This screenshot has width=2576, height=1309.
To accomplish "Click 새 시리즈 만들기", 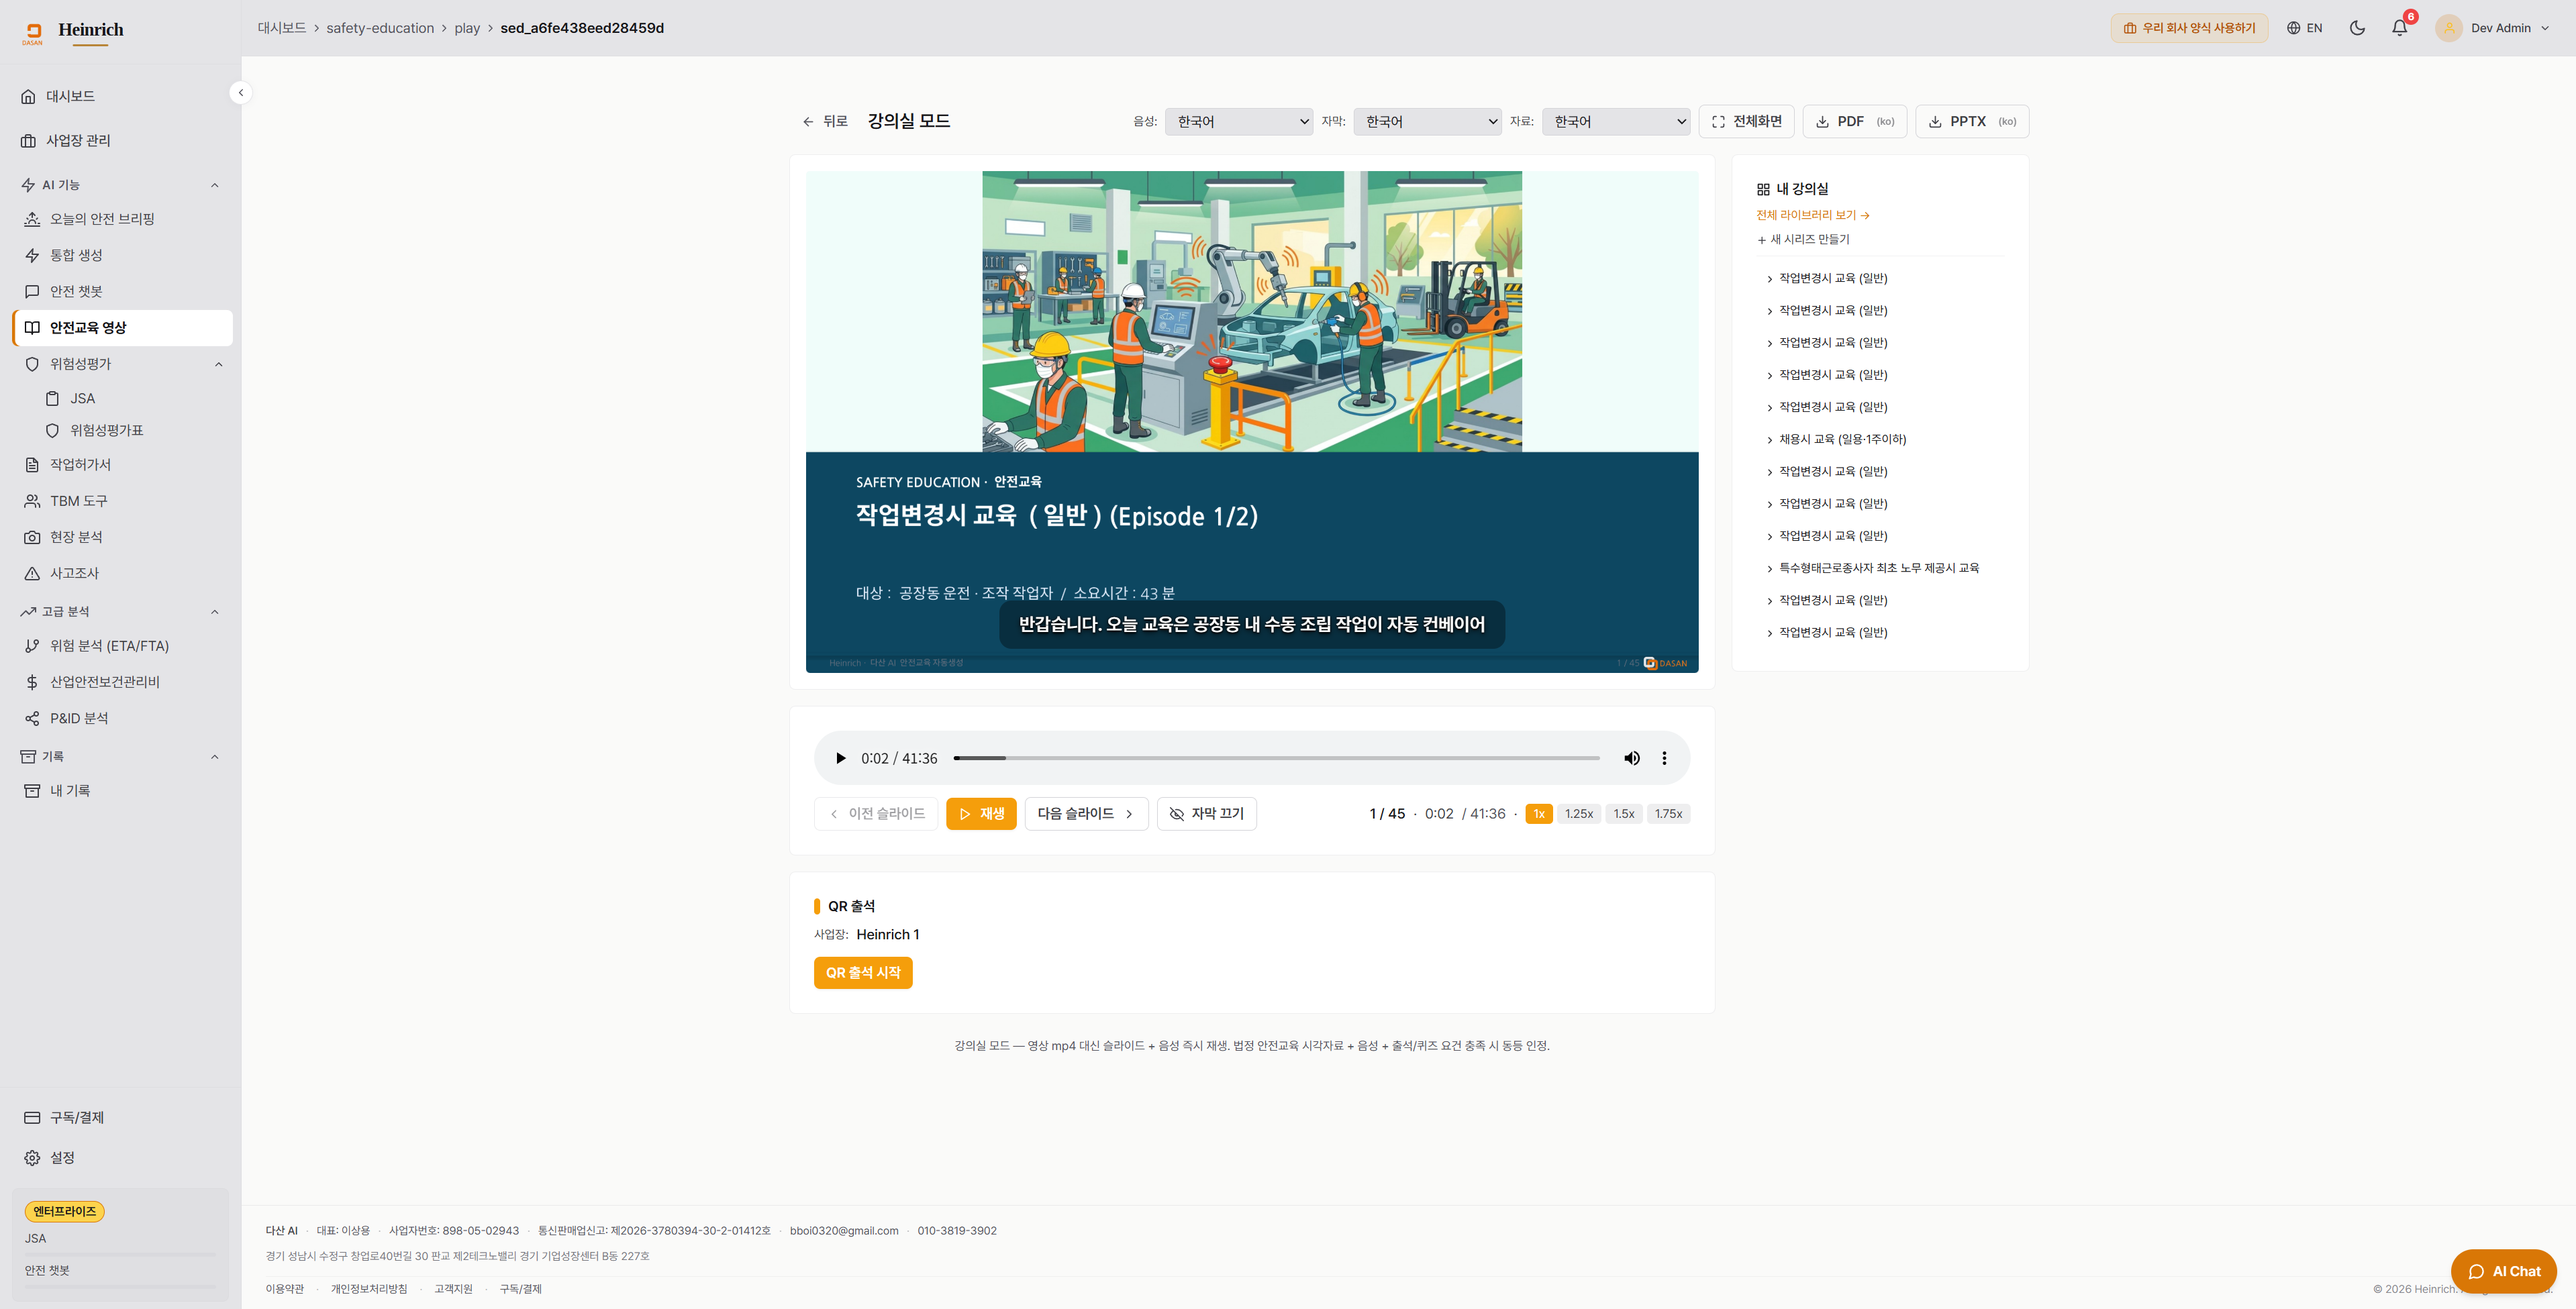I will tap(1803, 239).
